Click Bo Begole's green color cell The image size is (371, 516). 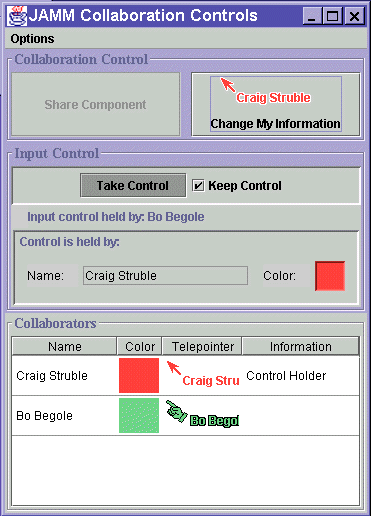click(139, 415)
